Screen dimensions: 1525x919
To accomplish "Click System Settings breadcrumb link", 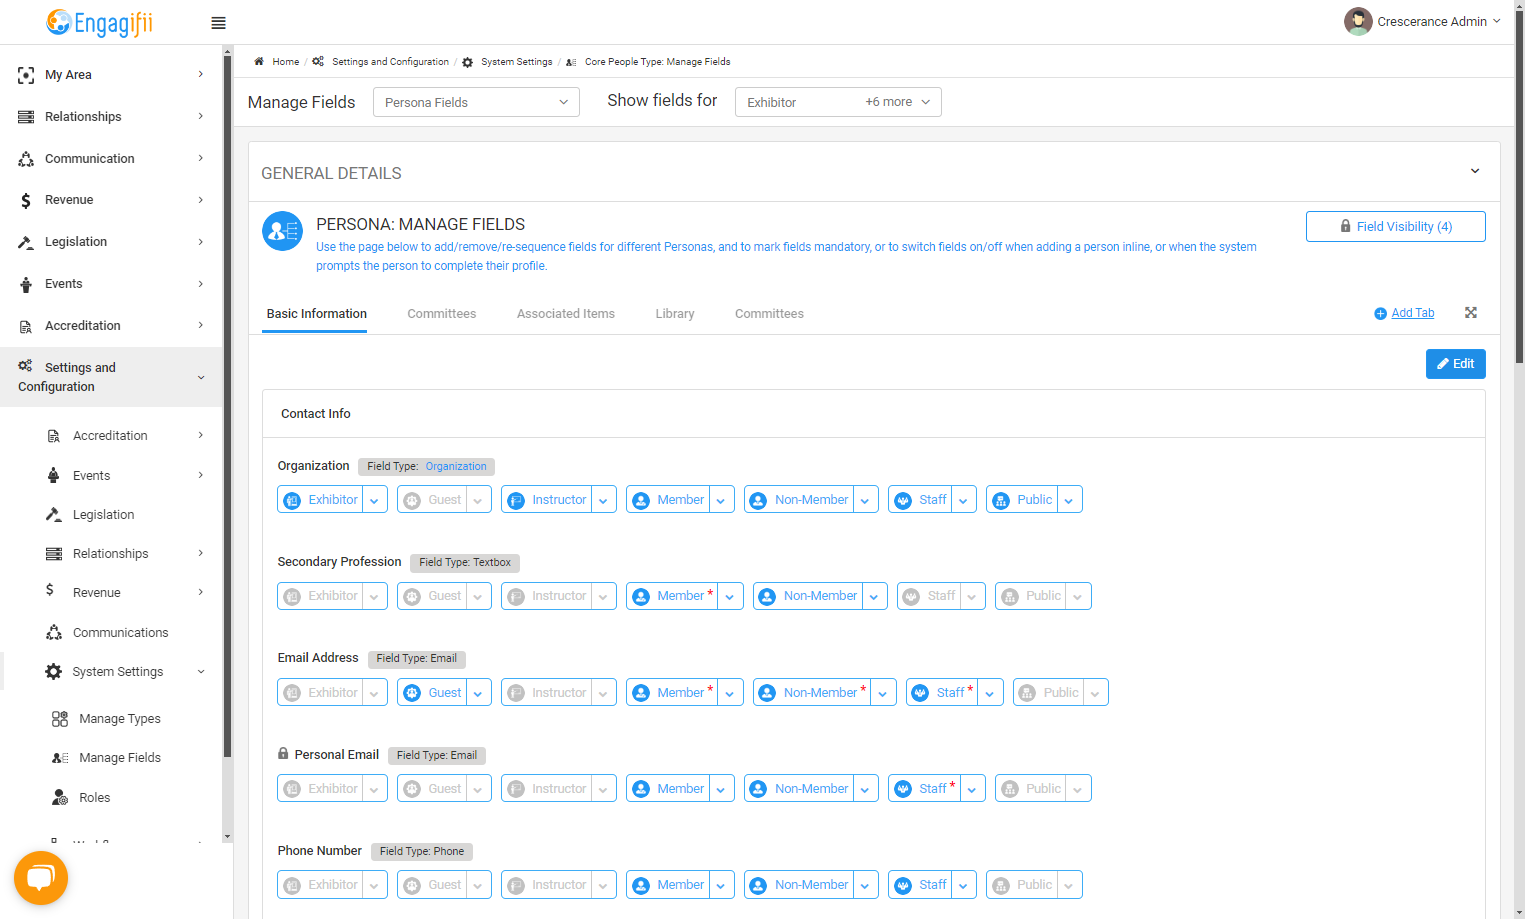I will [516, 62].
